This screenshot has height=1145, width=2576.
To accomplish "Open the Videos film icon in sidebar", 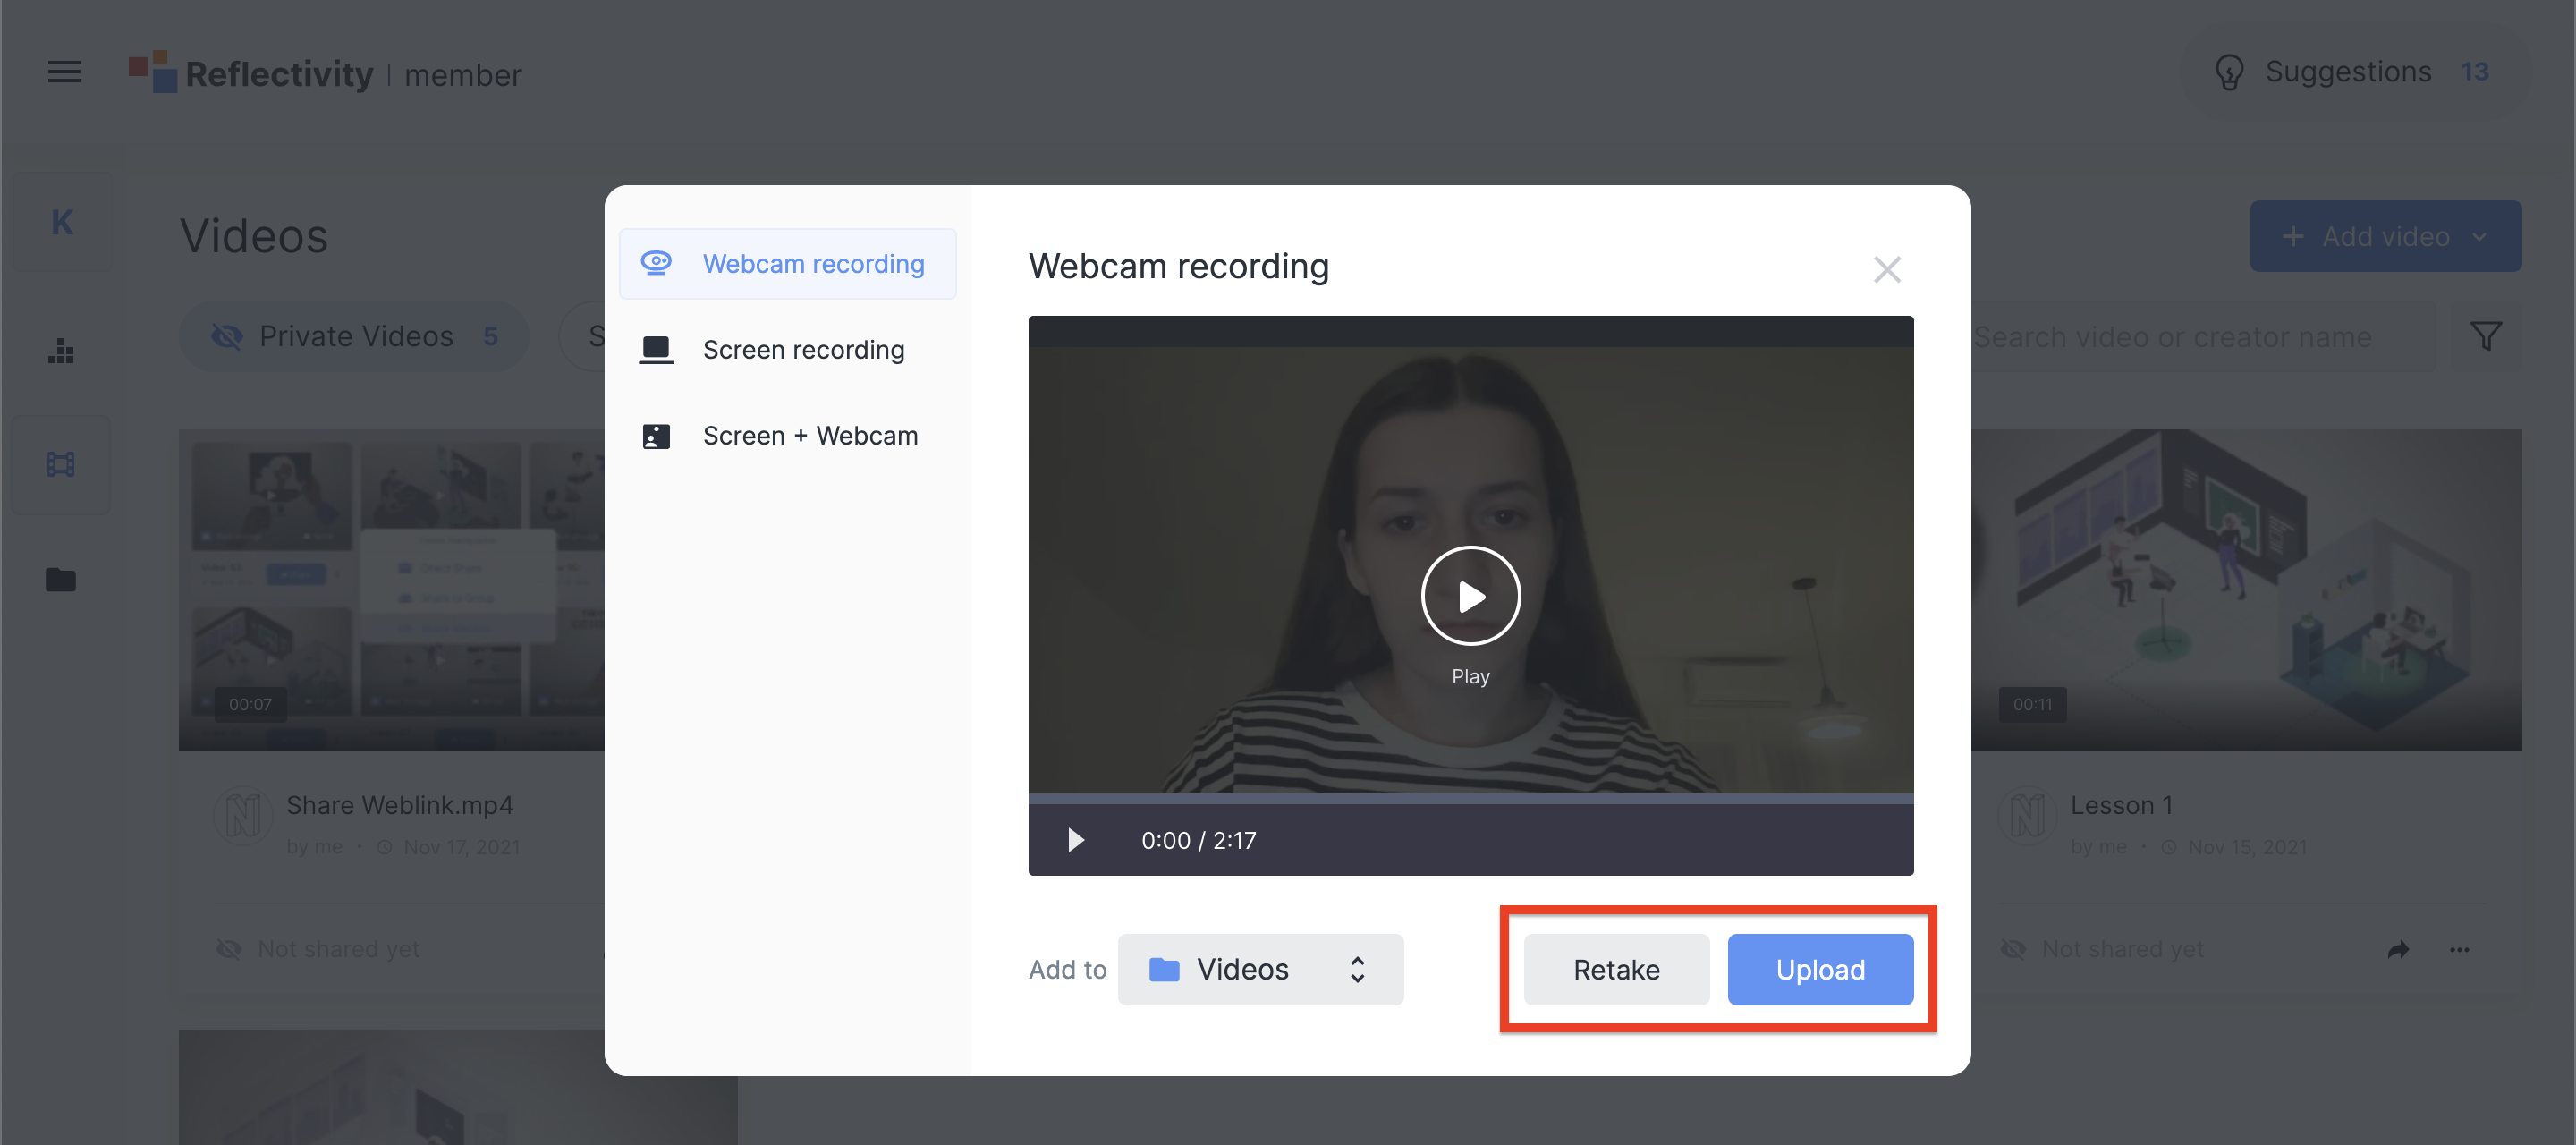I will pyautogui.click(x=61, y=464).
